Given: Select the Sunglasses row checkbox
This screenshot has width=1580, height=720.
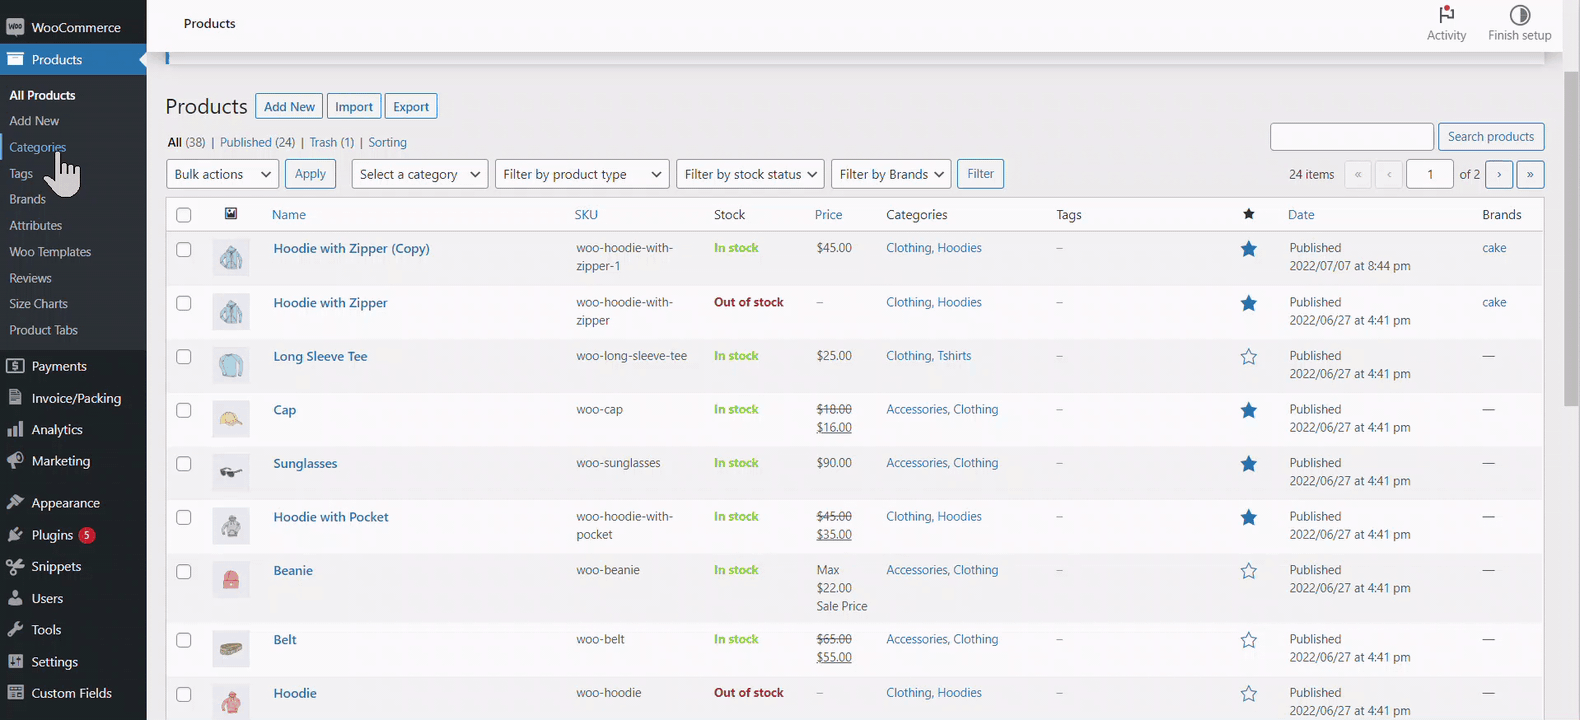Looking at the screenshot, I should (x=183, y=464).
